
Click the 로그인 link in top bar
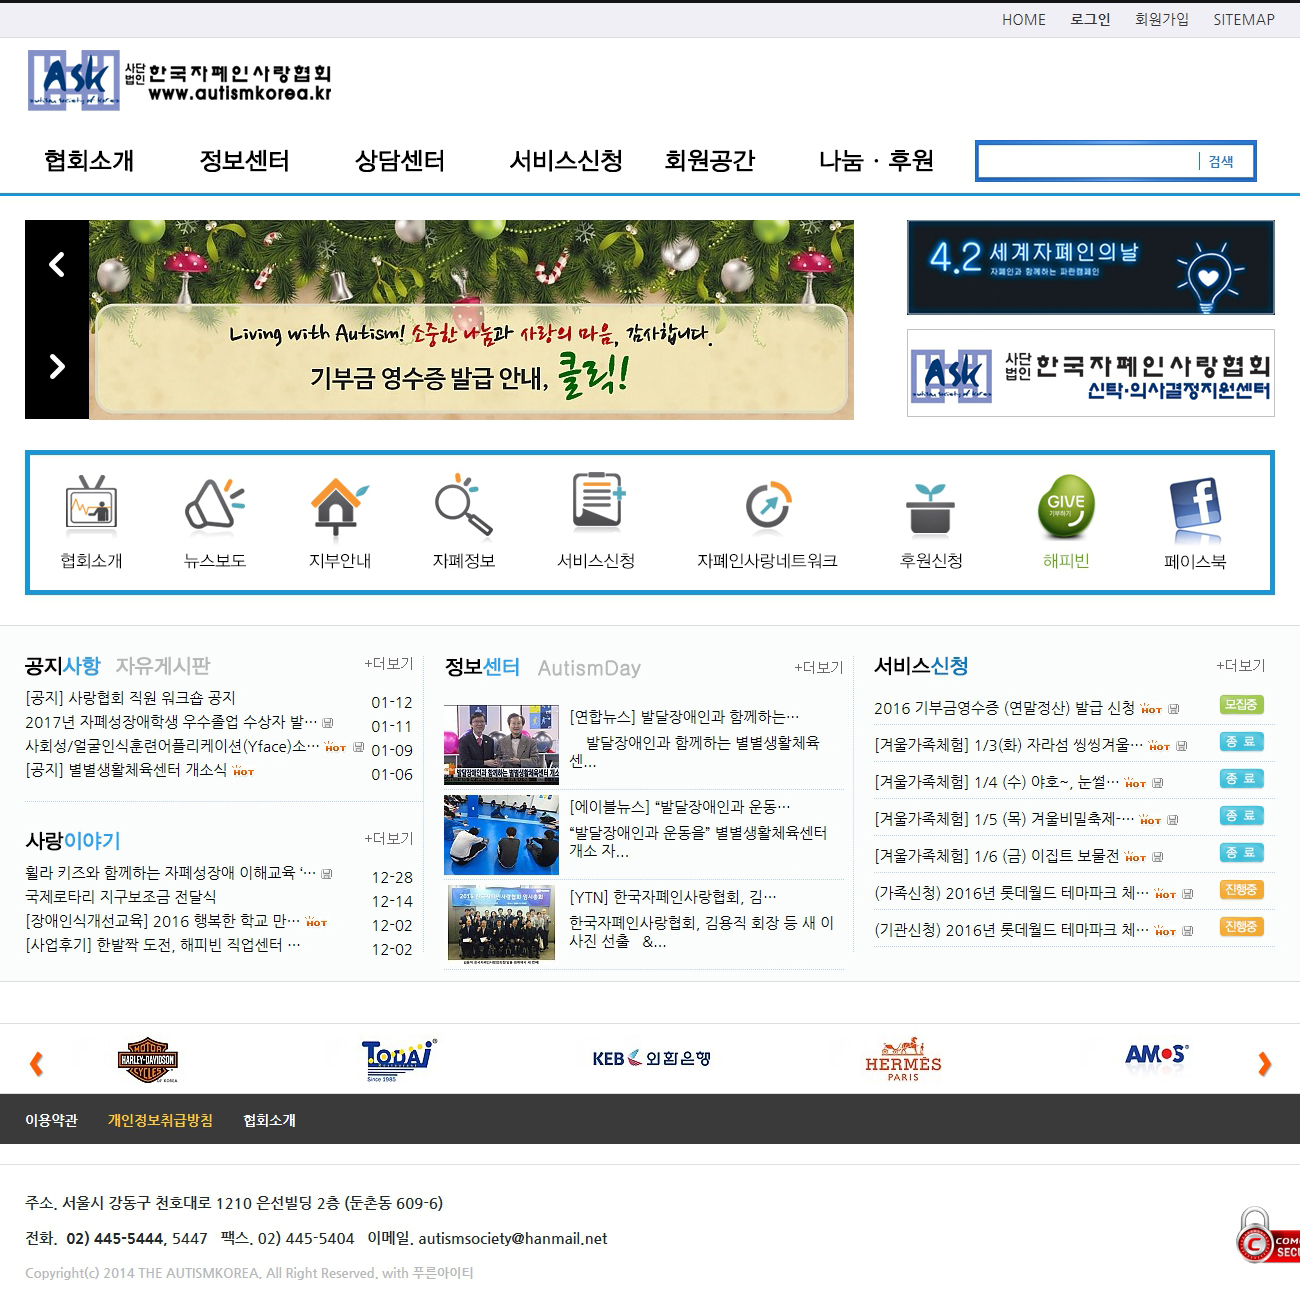pos(1090,20)
